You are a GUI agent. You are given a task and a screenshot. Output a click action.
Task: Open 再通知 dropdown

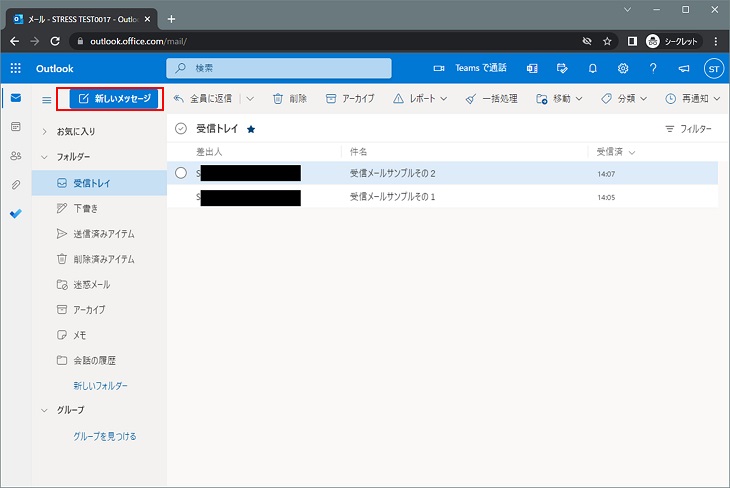[717, 98]
